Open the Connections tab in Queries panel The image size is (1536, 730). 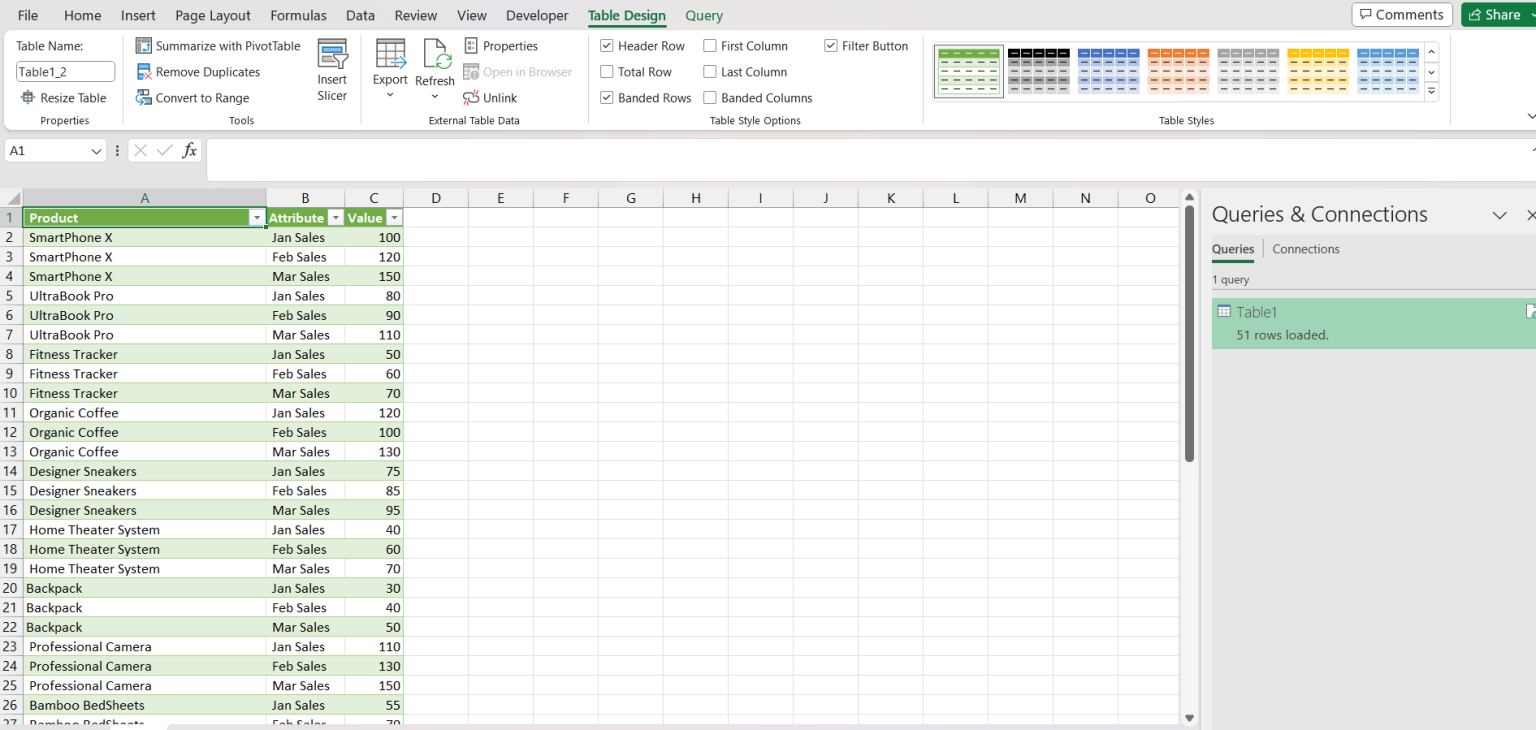[1305, 248]
